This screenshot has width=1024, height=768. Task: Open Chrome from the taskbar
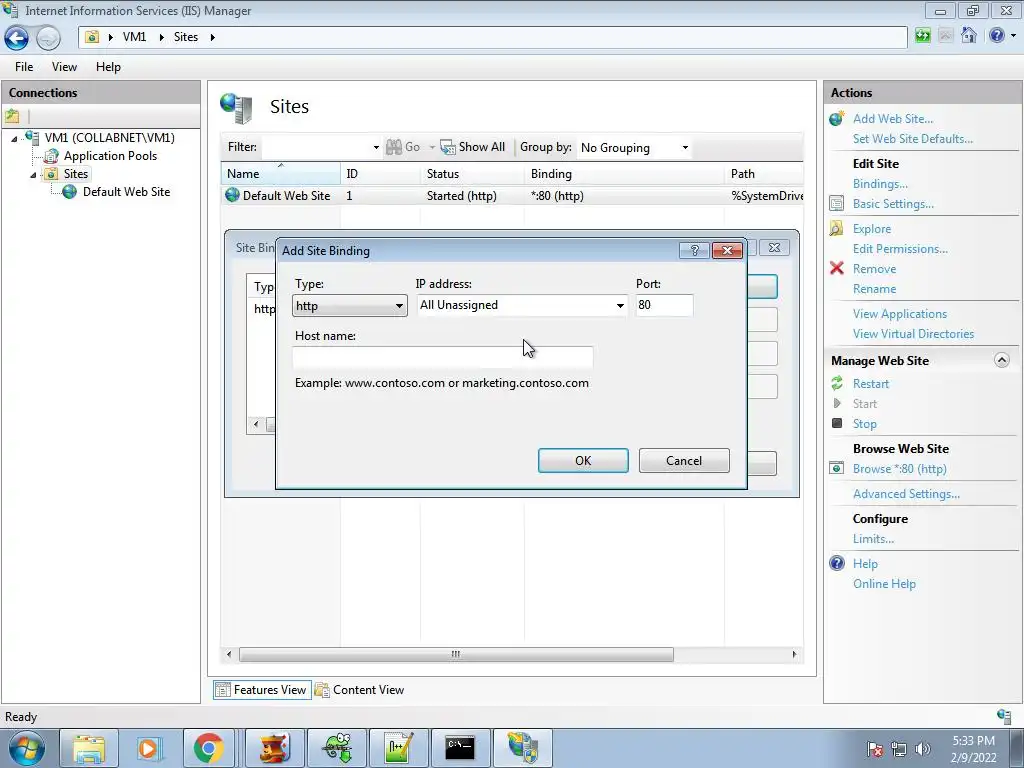[x=208, y=748]
